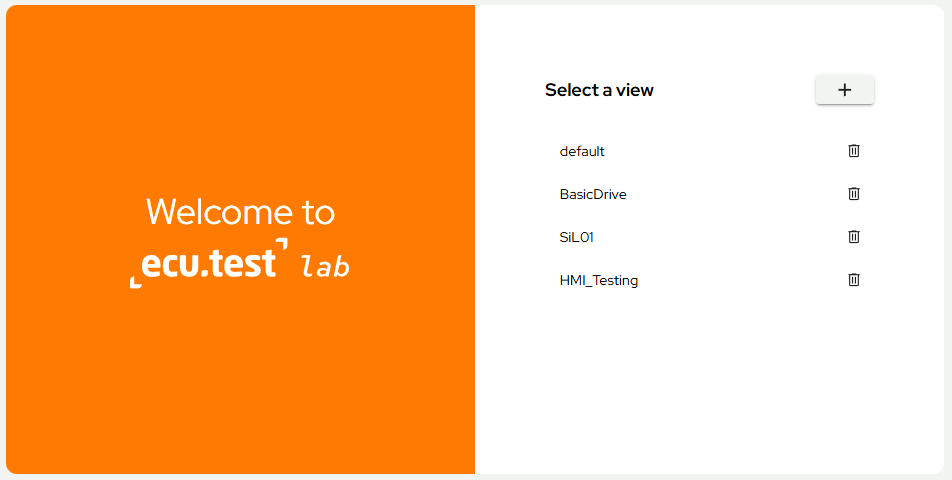952x480 pixels.
Task: Click the upper-right bracket of the logo
Action: point(282,243)
